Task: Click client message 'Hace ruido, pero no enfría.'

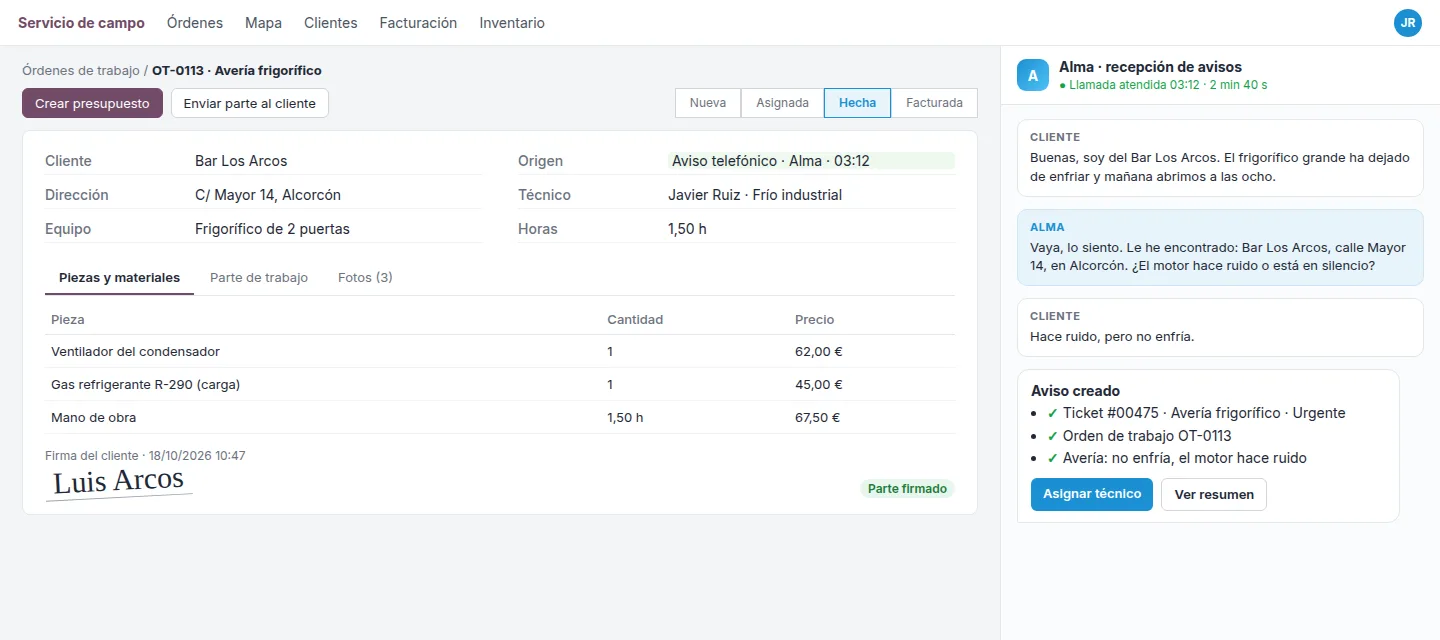Action: tap(1220, 327)
